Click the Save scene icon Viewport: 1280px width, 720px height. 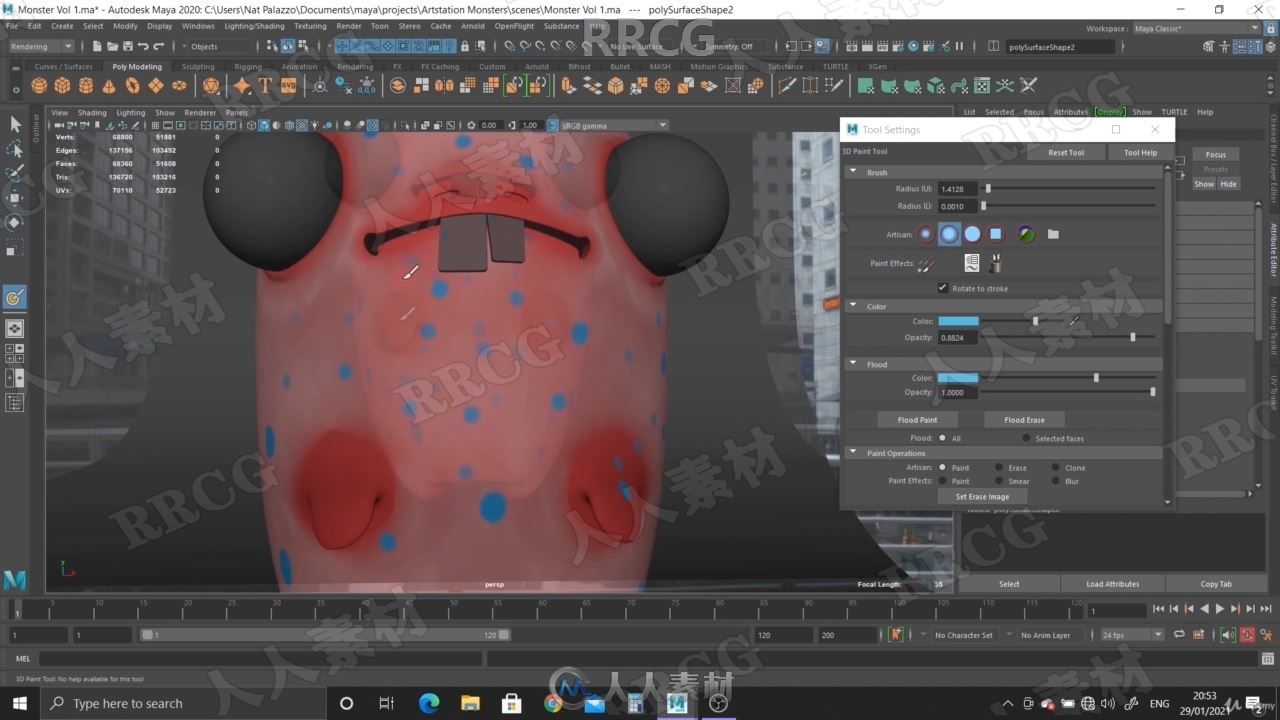pos(127,46)
